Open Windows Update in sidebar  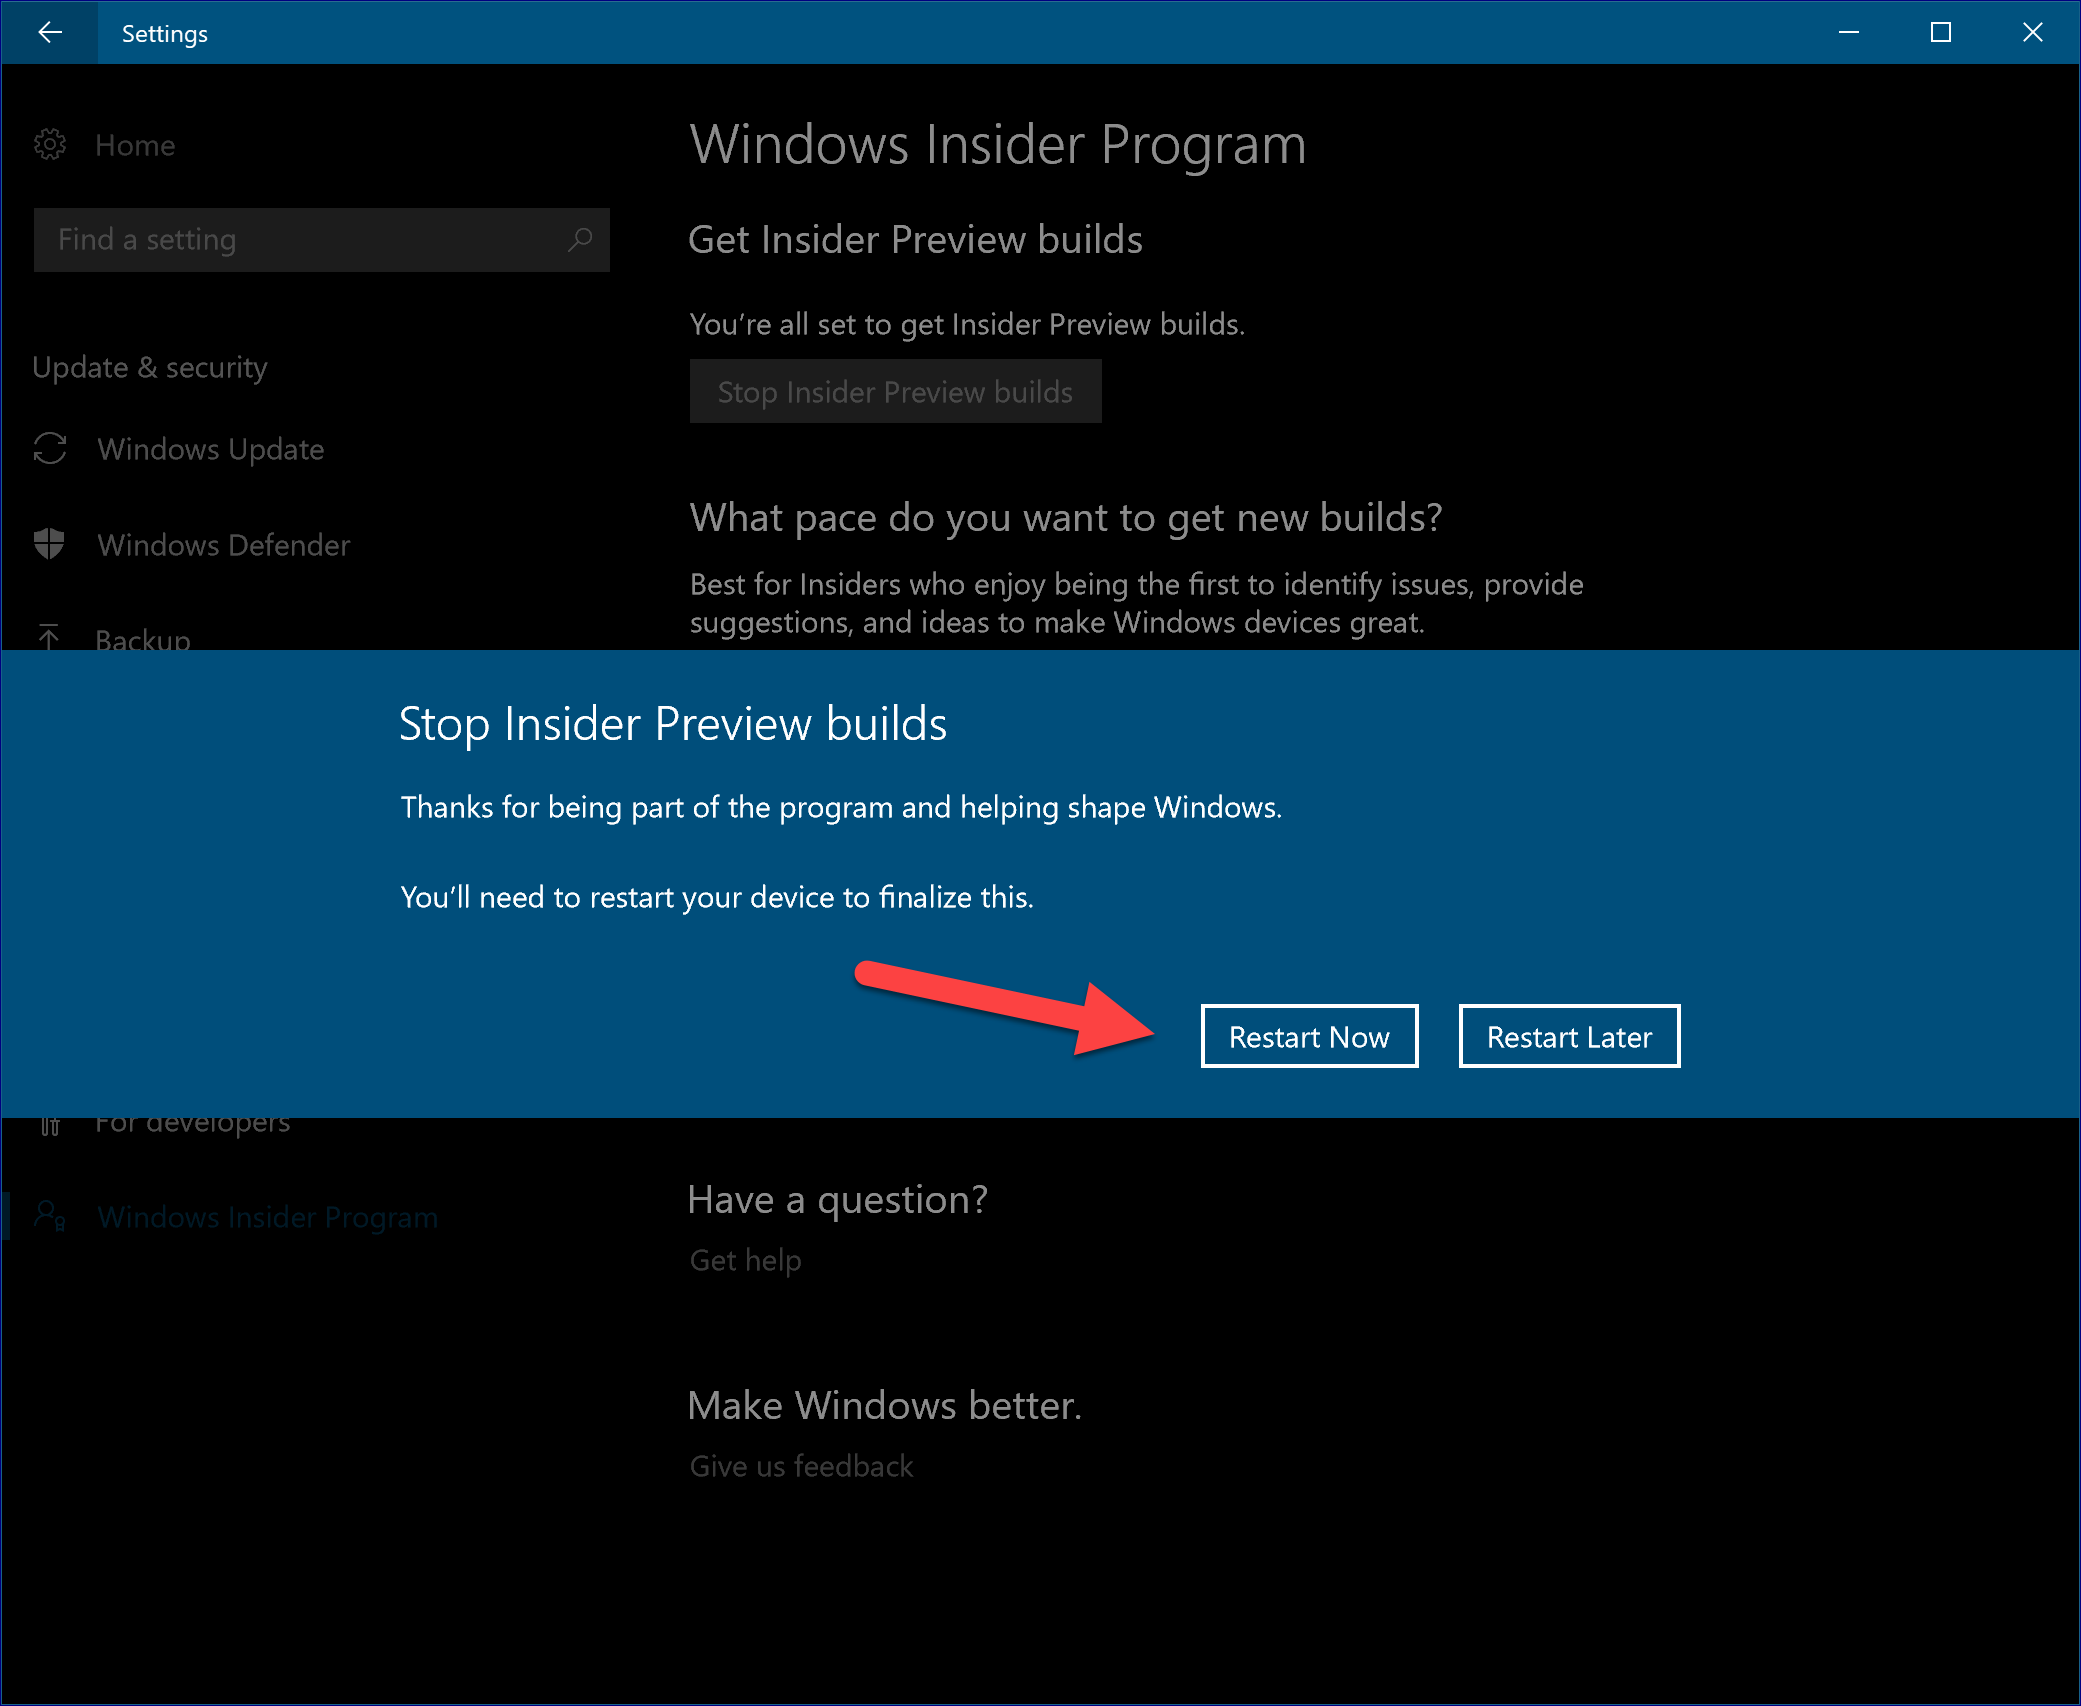tap(210, 449)
